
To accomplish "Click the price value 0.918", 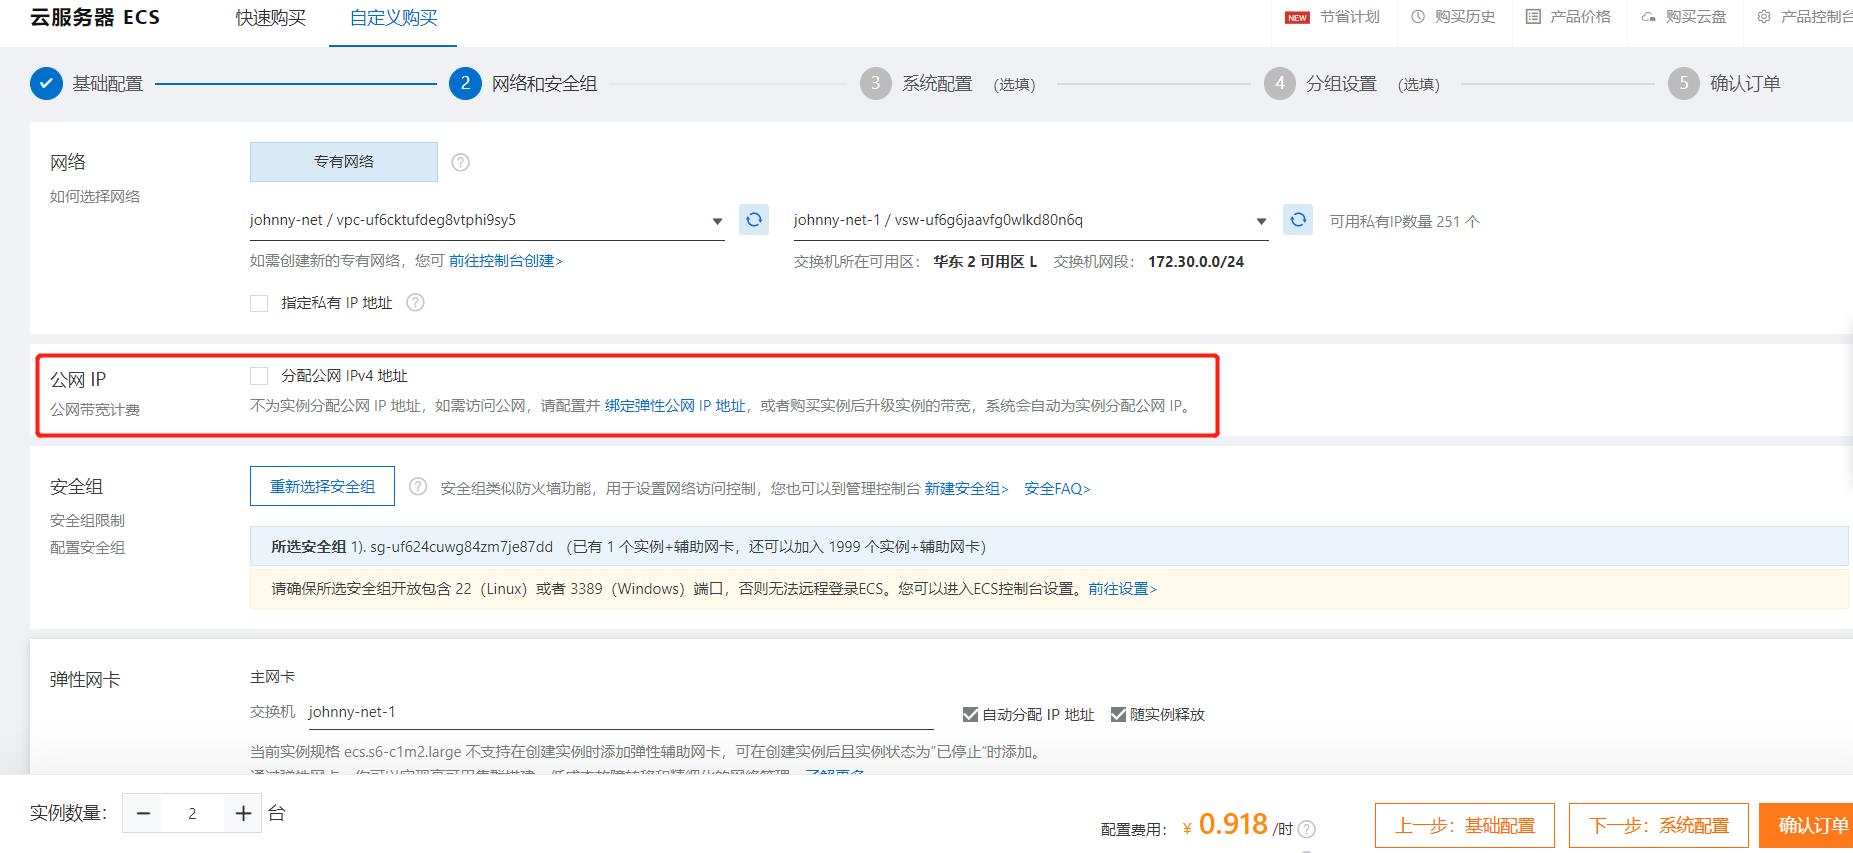I will click(1233, 824).
